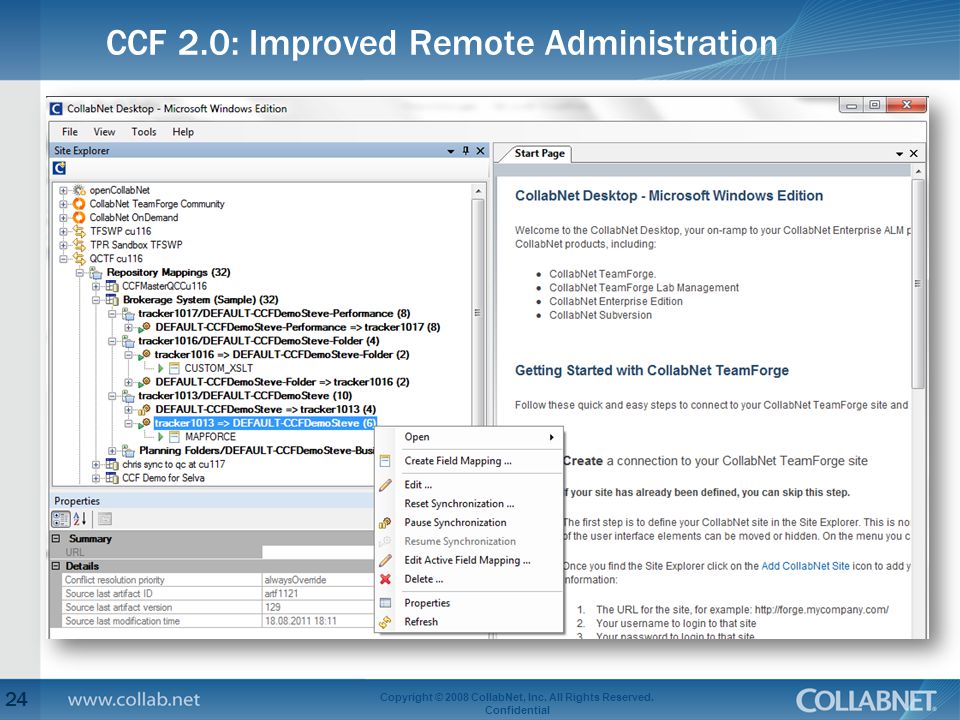Viewport: 960px width, 720px height.
Task: Select DEFAULT-CCFDemoSteve => tracker1013 (4) row
Action: click(x=266, y=409)
